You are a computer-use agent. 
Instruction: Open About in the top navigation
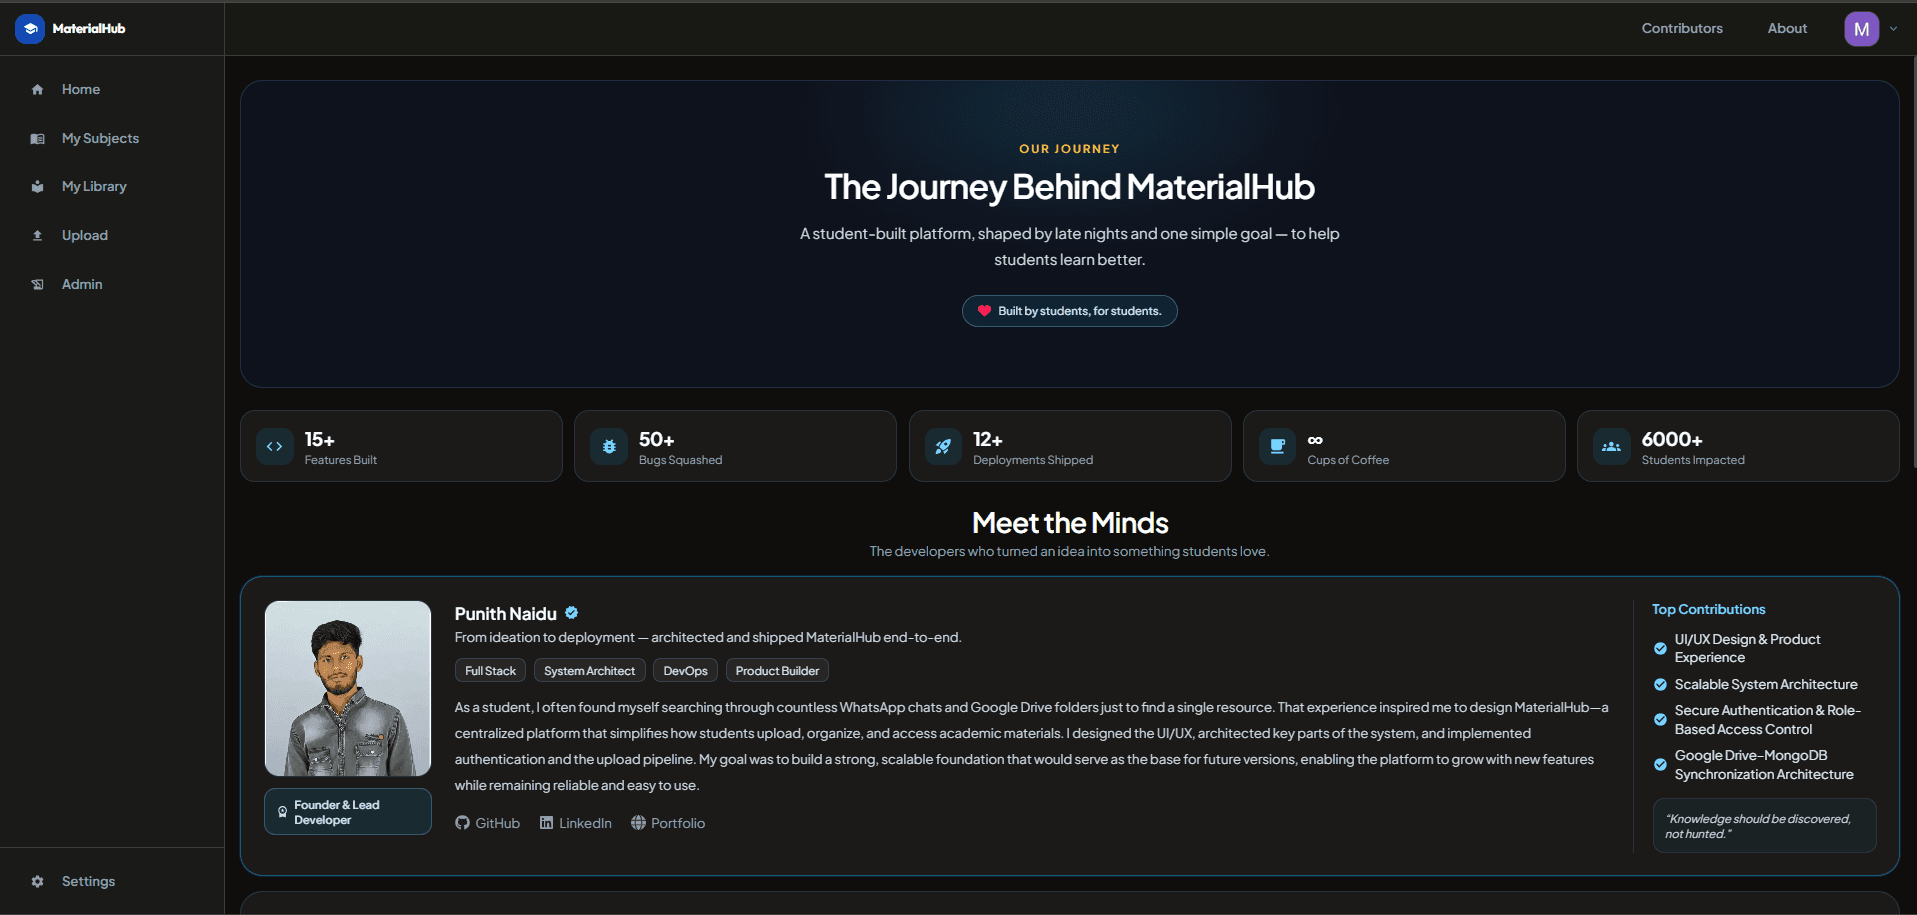coord(1787,28)
